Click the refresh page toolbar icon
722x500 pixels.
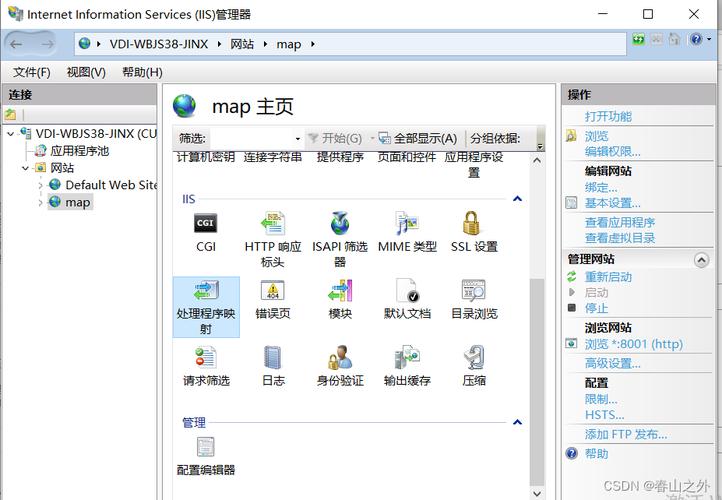pos(639,40)
